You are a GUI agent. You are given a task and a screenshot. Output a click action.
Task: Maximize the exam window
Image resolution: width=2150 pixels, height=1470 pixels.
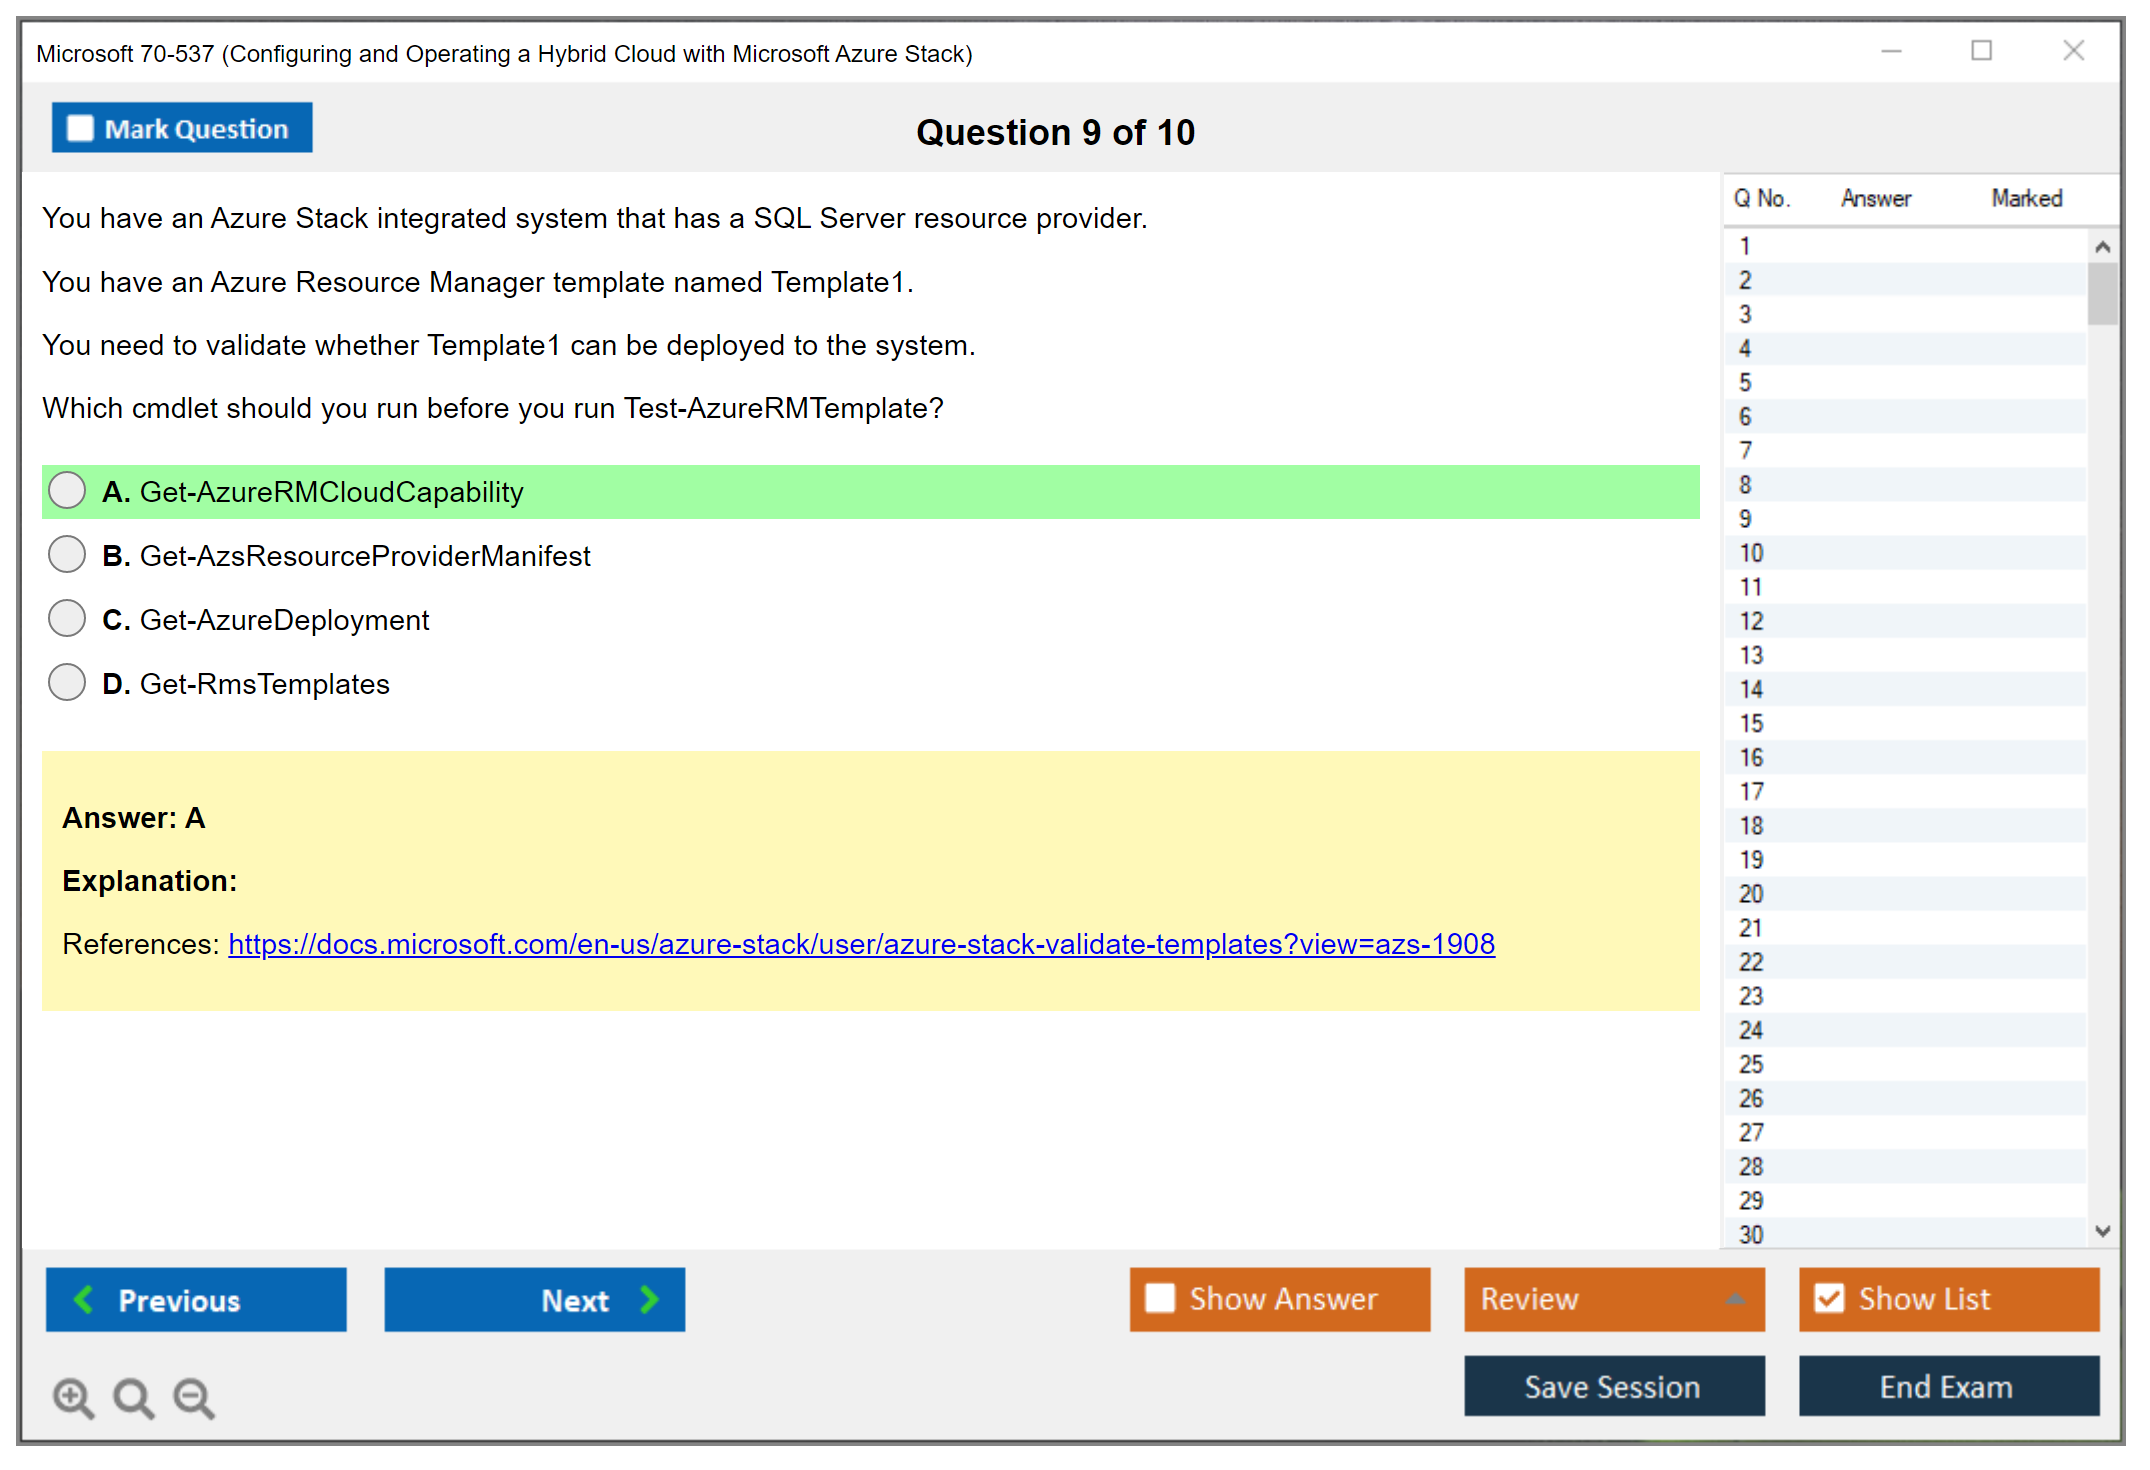pyautogui.click(x=1981, y=51)
